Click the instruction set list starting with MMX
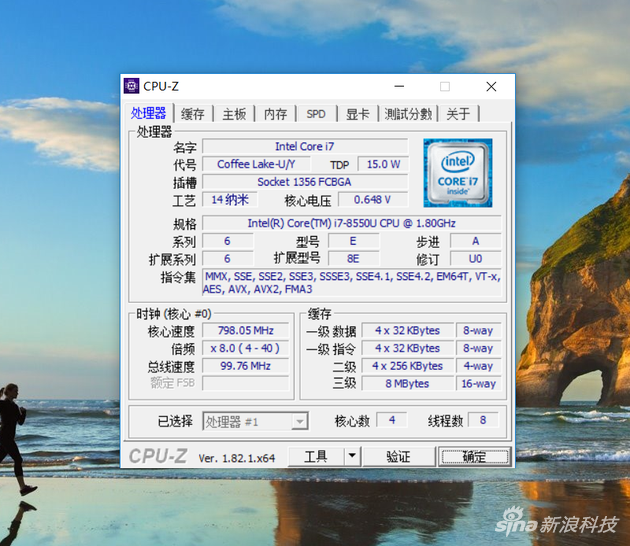630x546 pixels. tap(352, 283)
